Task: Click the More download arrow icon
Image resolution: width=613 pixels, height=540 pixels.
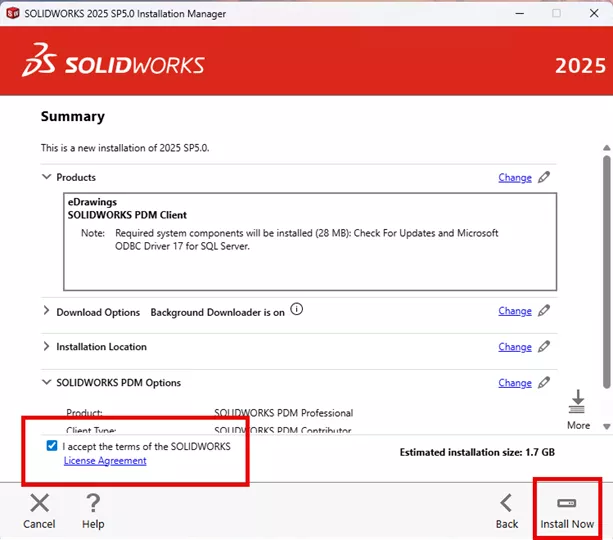Action: (x=577, y=402)
